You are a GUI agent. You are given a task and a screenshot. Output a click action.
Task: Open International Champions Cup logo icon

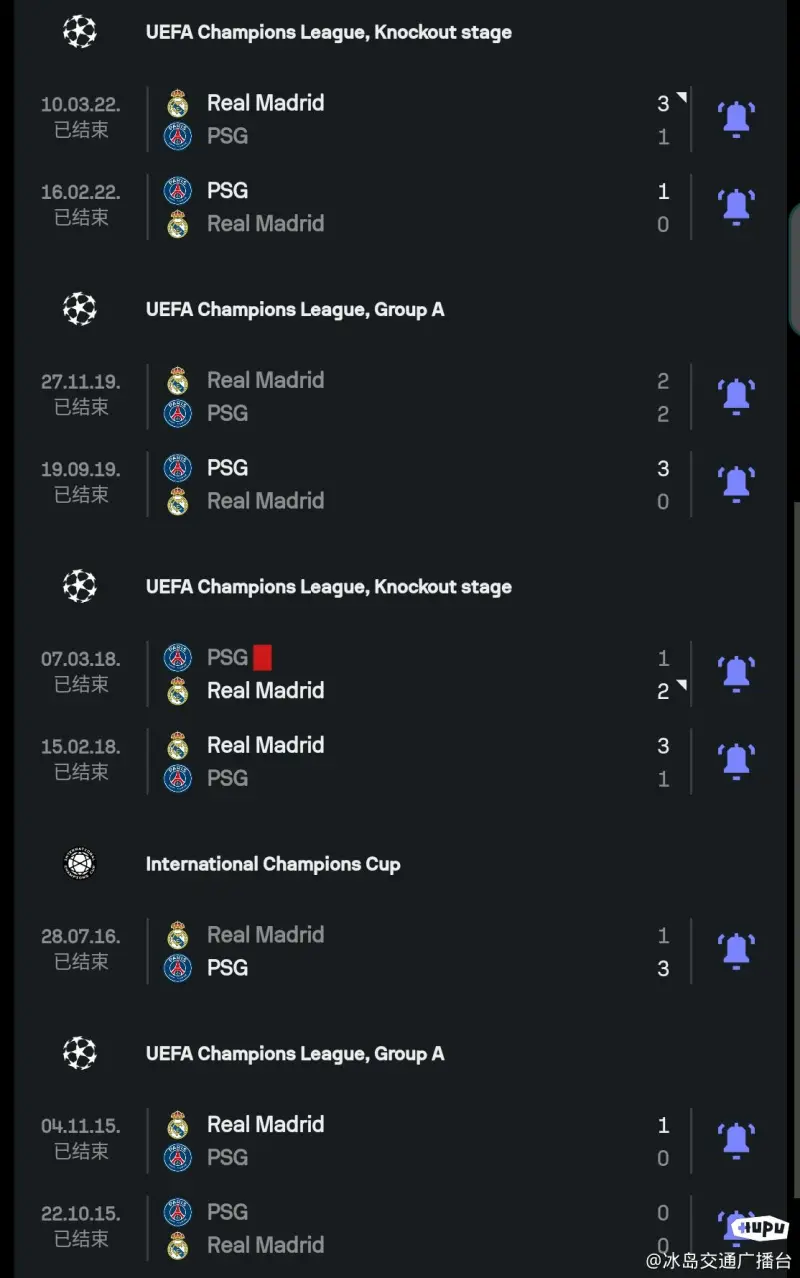pyautogui.click(x=79, y=864)
